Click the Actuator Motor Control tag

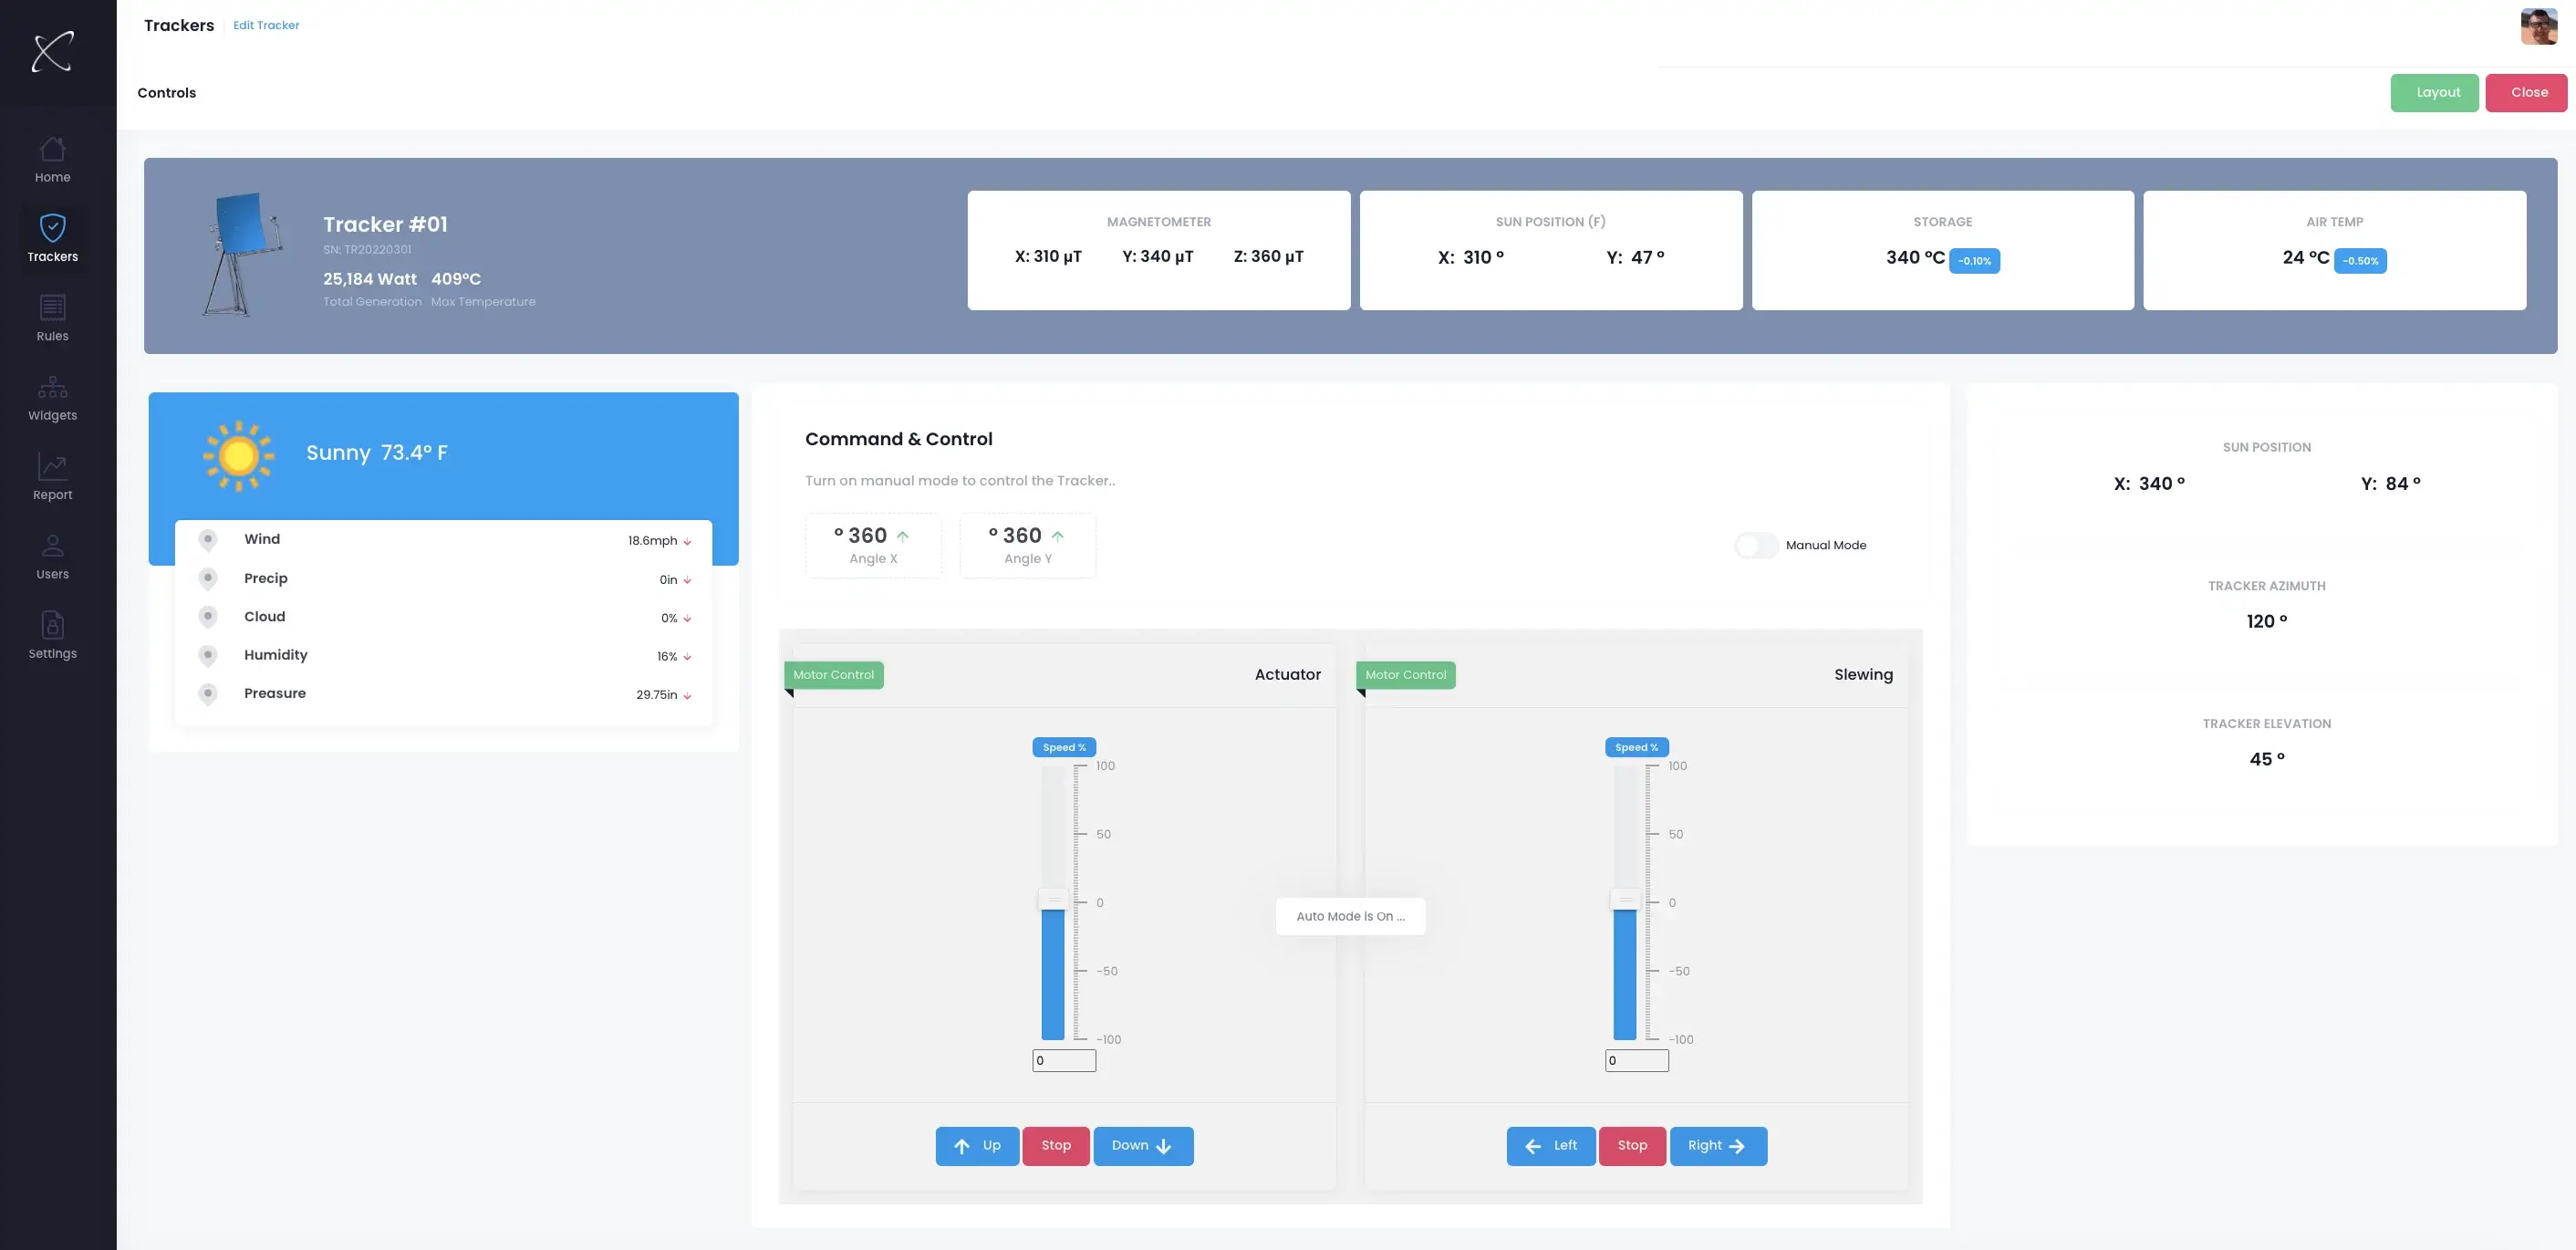tap(834, 675)
